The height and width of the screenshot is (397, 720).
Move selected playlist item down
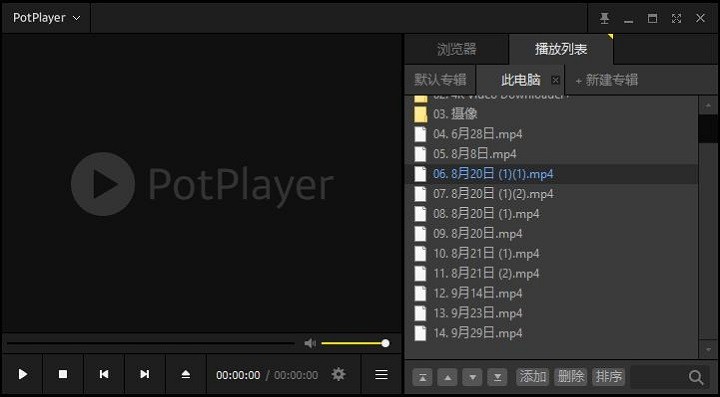(472, 377)
